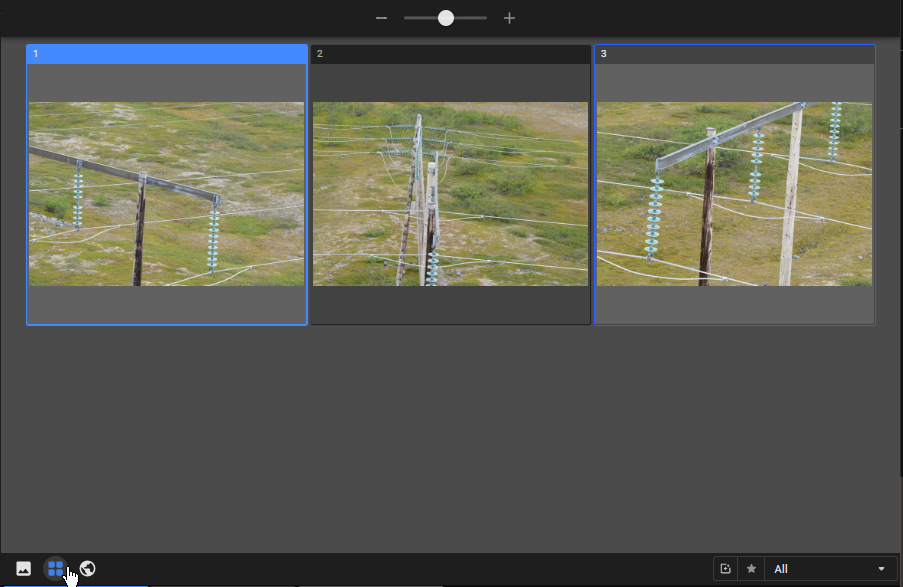Open the globe map view
903x587 pixels.
pyautogui.click(x=88, y=569)
